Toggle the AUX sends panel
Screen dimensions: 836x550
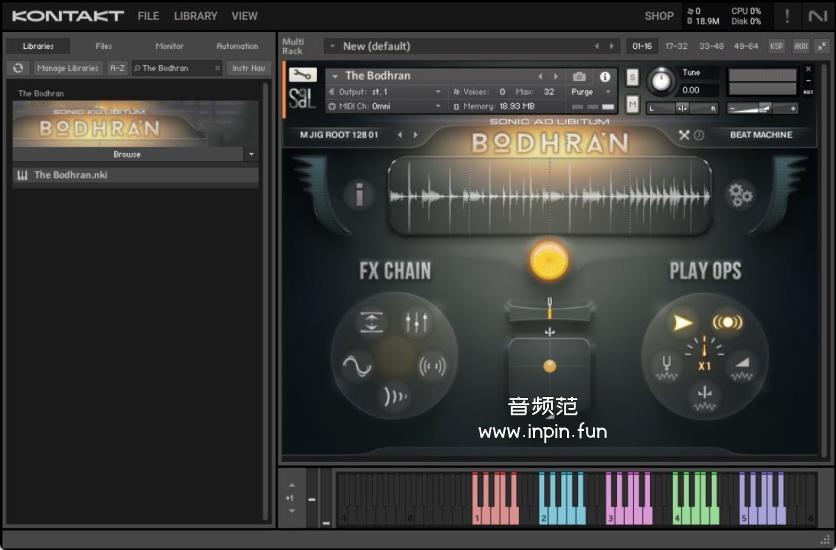pos(800,46)
